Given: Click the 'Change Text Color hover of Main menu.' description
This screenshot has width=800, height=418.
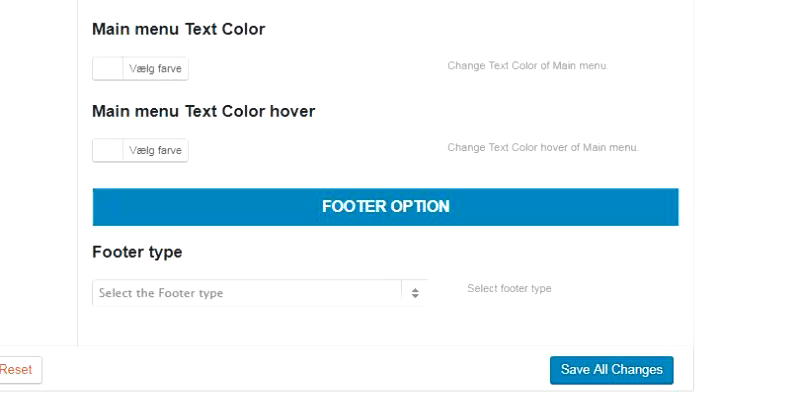Looking at the screenshot, I should coord(542,148).
